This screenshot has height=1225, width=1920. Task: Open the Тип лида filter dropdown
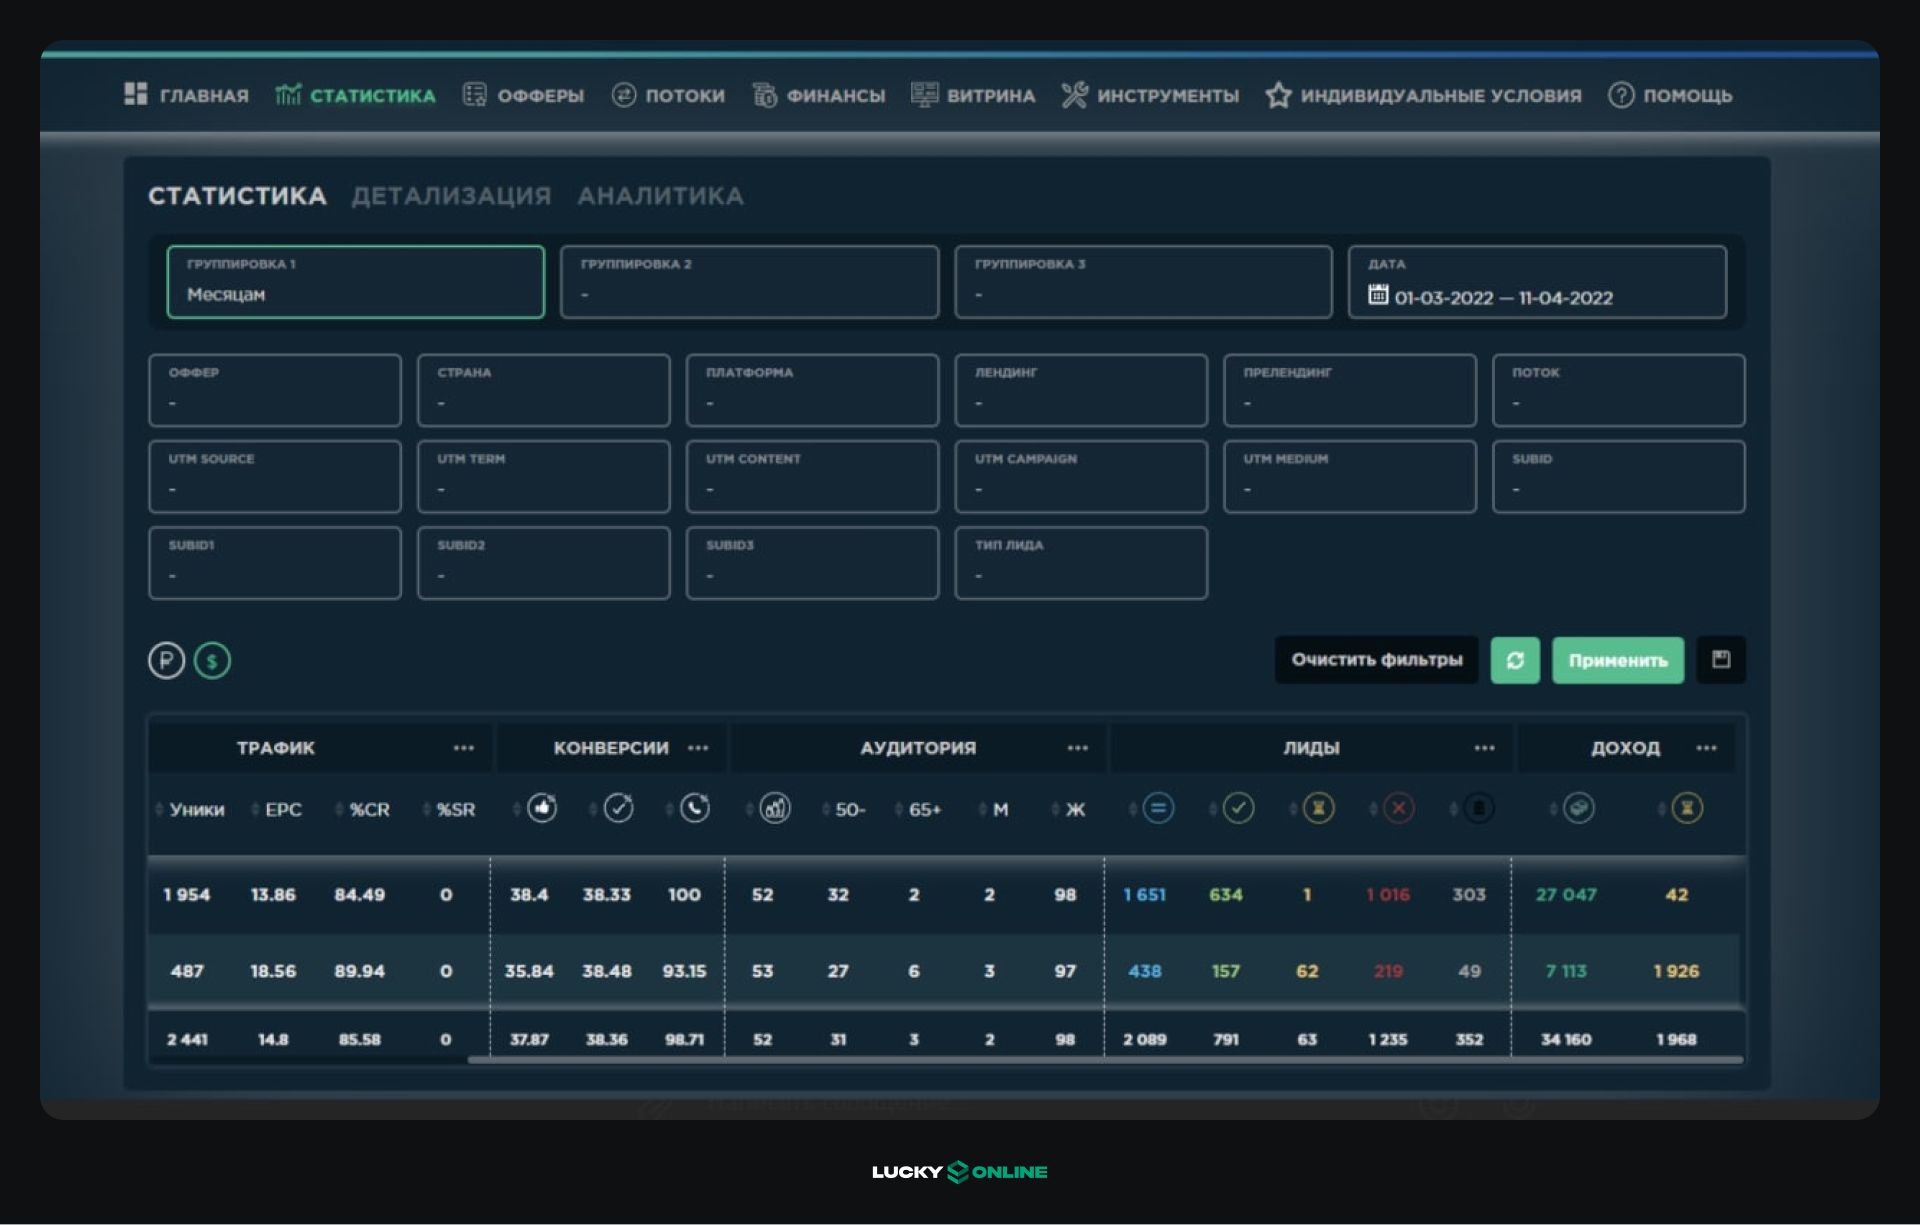point(1081,563)
